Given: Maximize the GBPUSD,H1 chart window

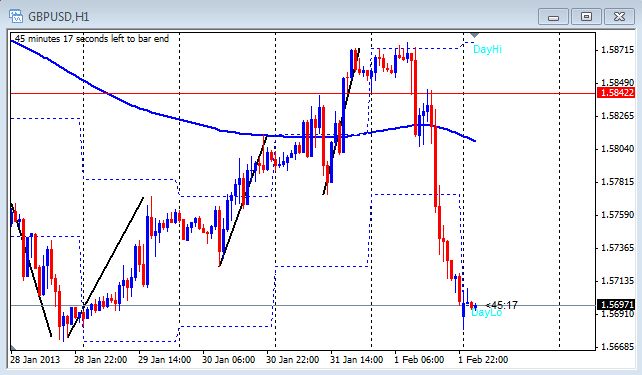Looking at the screenshot, I should [x=586, y=17].
